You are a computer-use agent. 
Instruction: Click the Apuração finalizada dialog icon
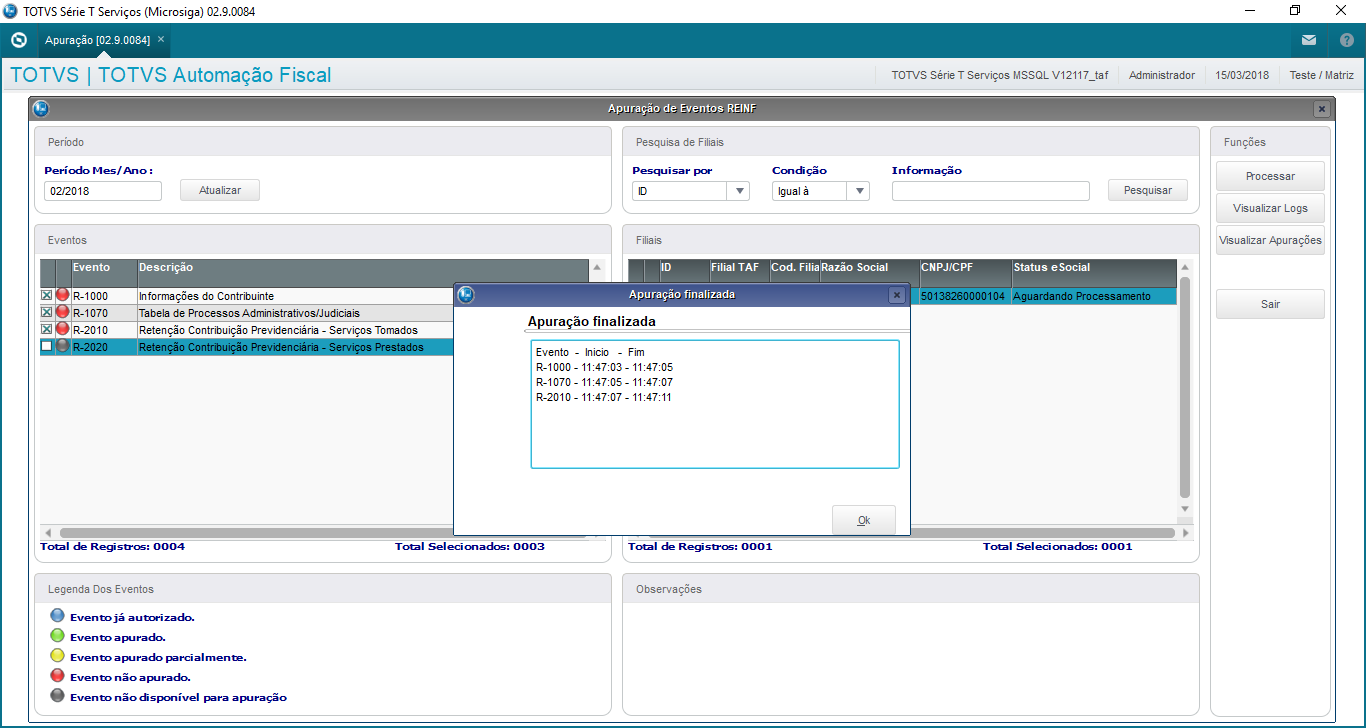coord(465,294)
